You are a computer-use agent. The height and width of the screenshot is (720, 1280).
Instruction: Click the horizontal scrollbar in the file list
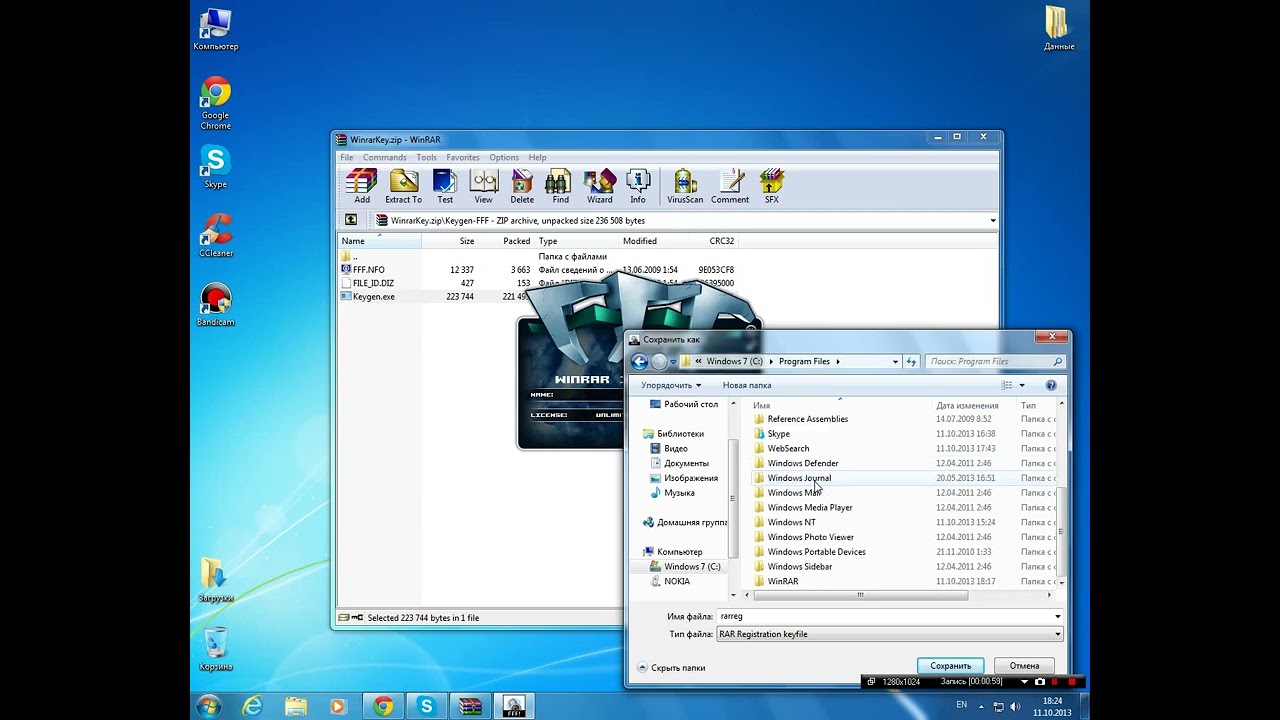860,595
